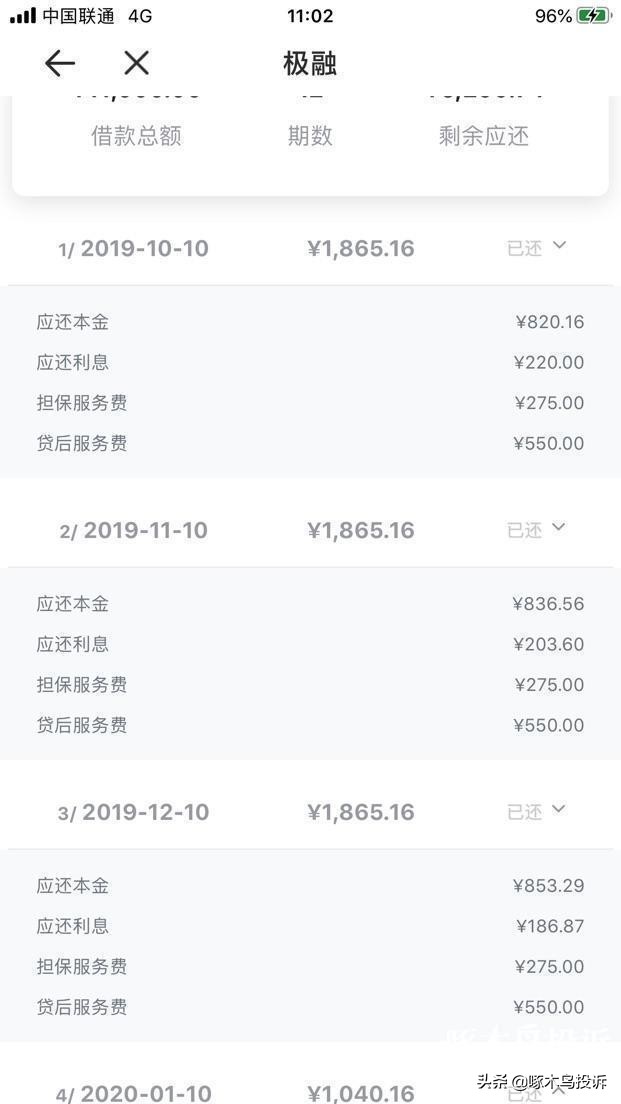Screen dimensions: 621x1104
Task: Tap the cellular signal bars icon
Action: point(20,15)
